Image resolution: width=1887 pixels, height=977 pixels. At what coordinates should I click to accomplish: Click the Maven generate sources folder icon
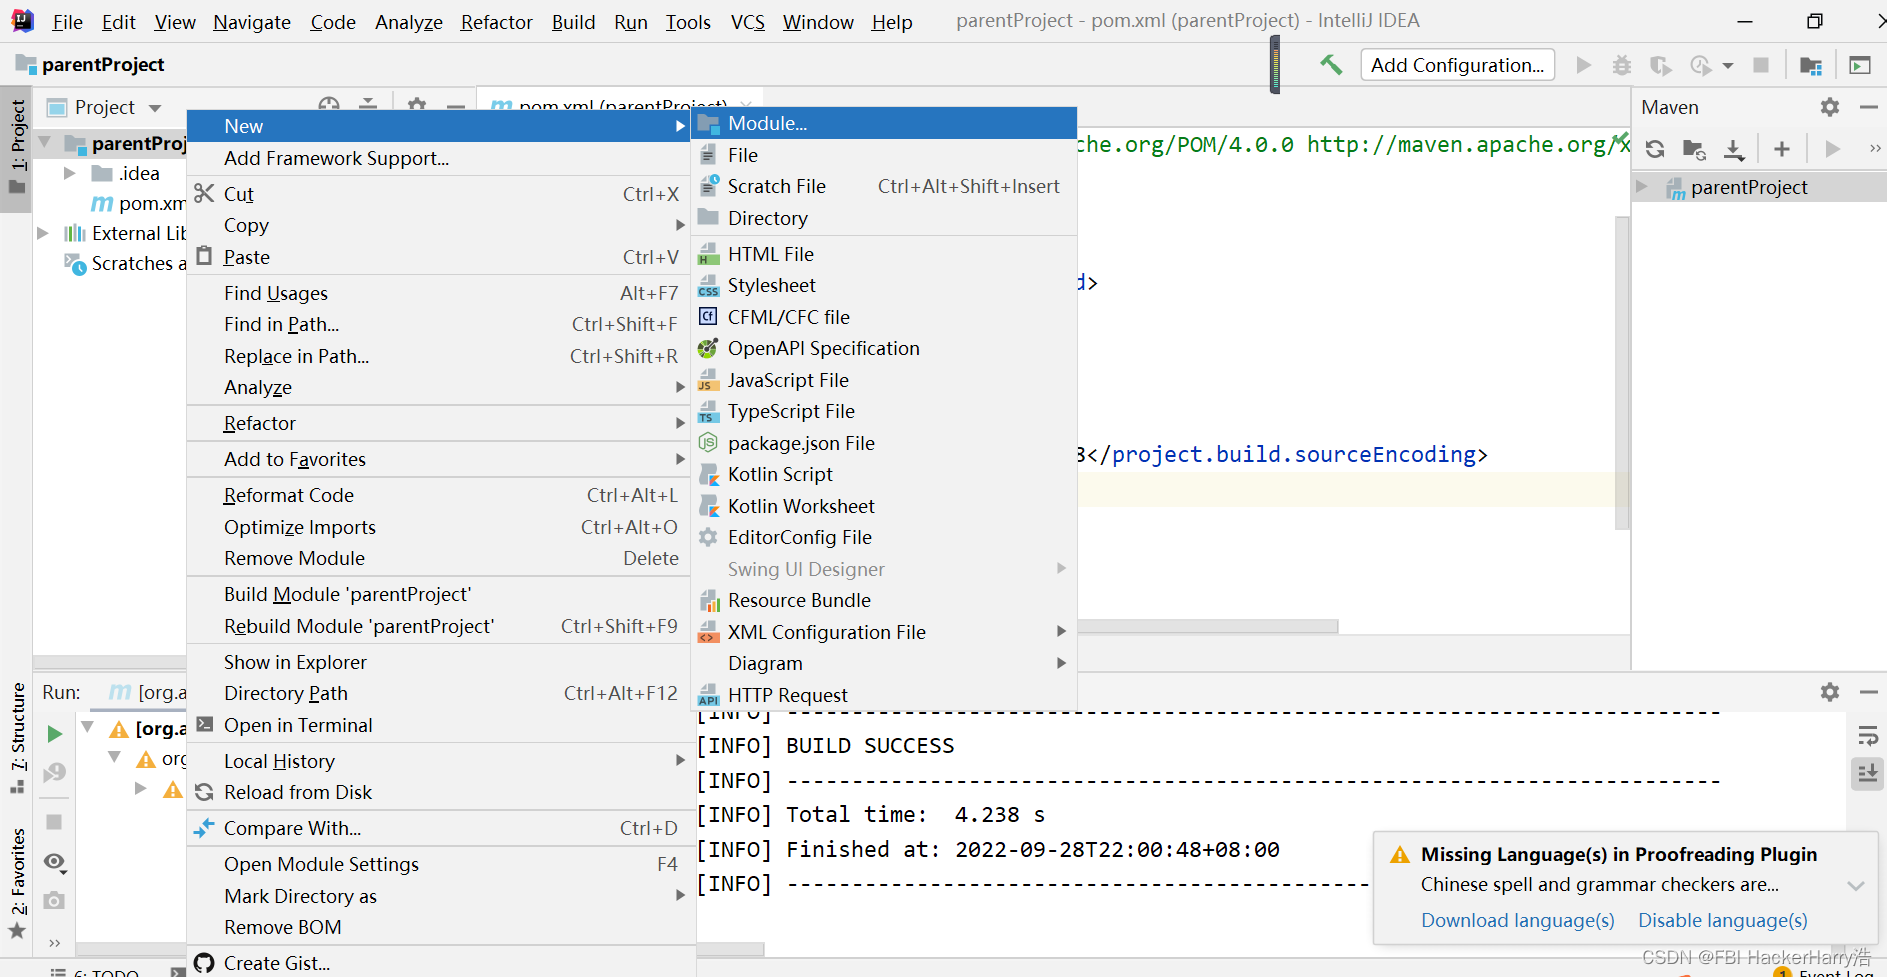1694,149
